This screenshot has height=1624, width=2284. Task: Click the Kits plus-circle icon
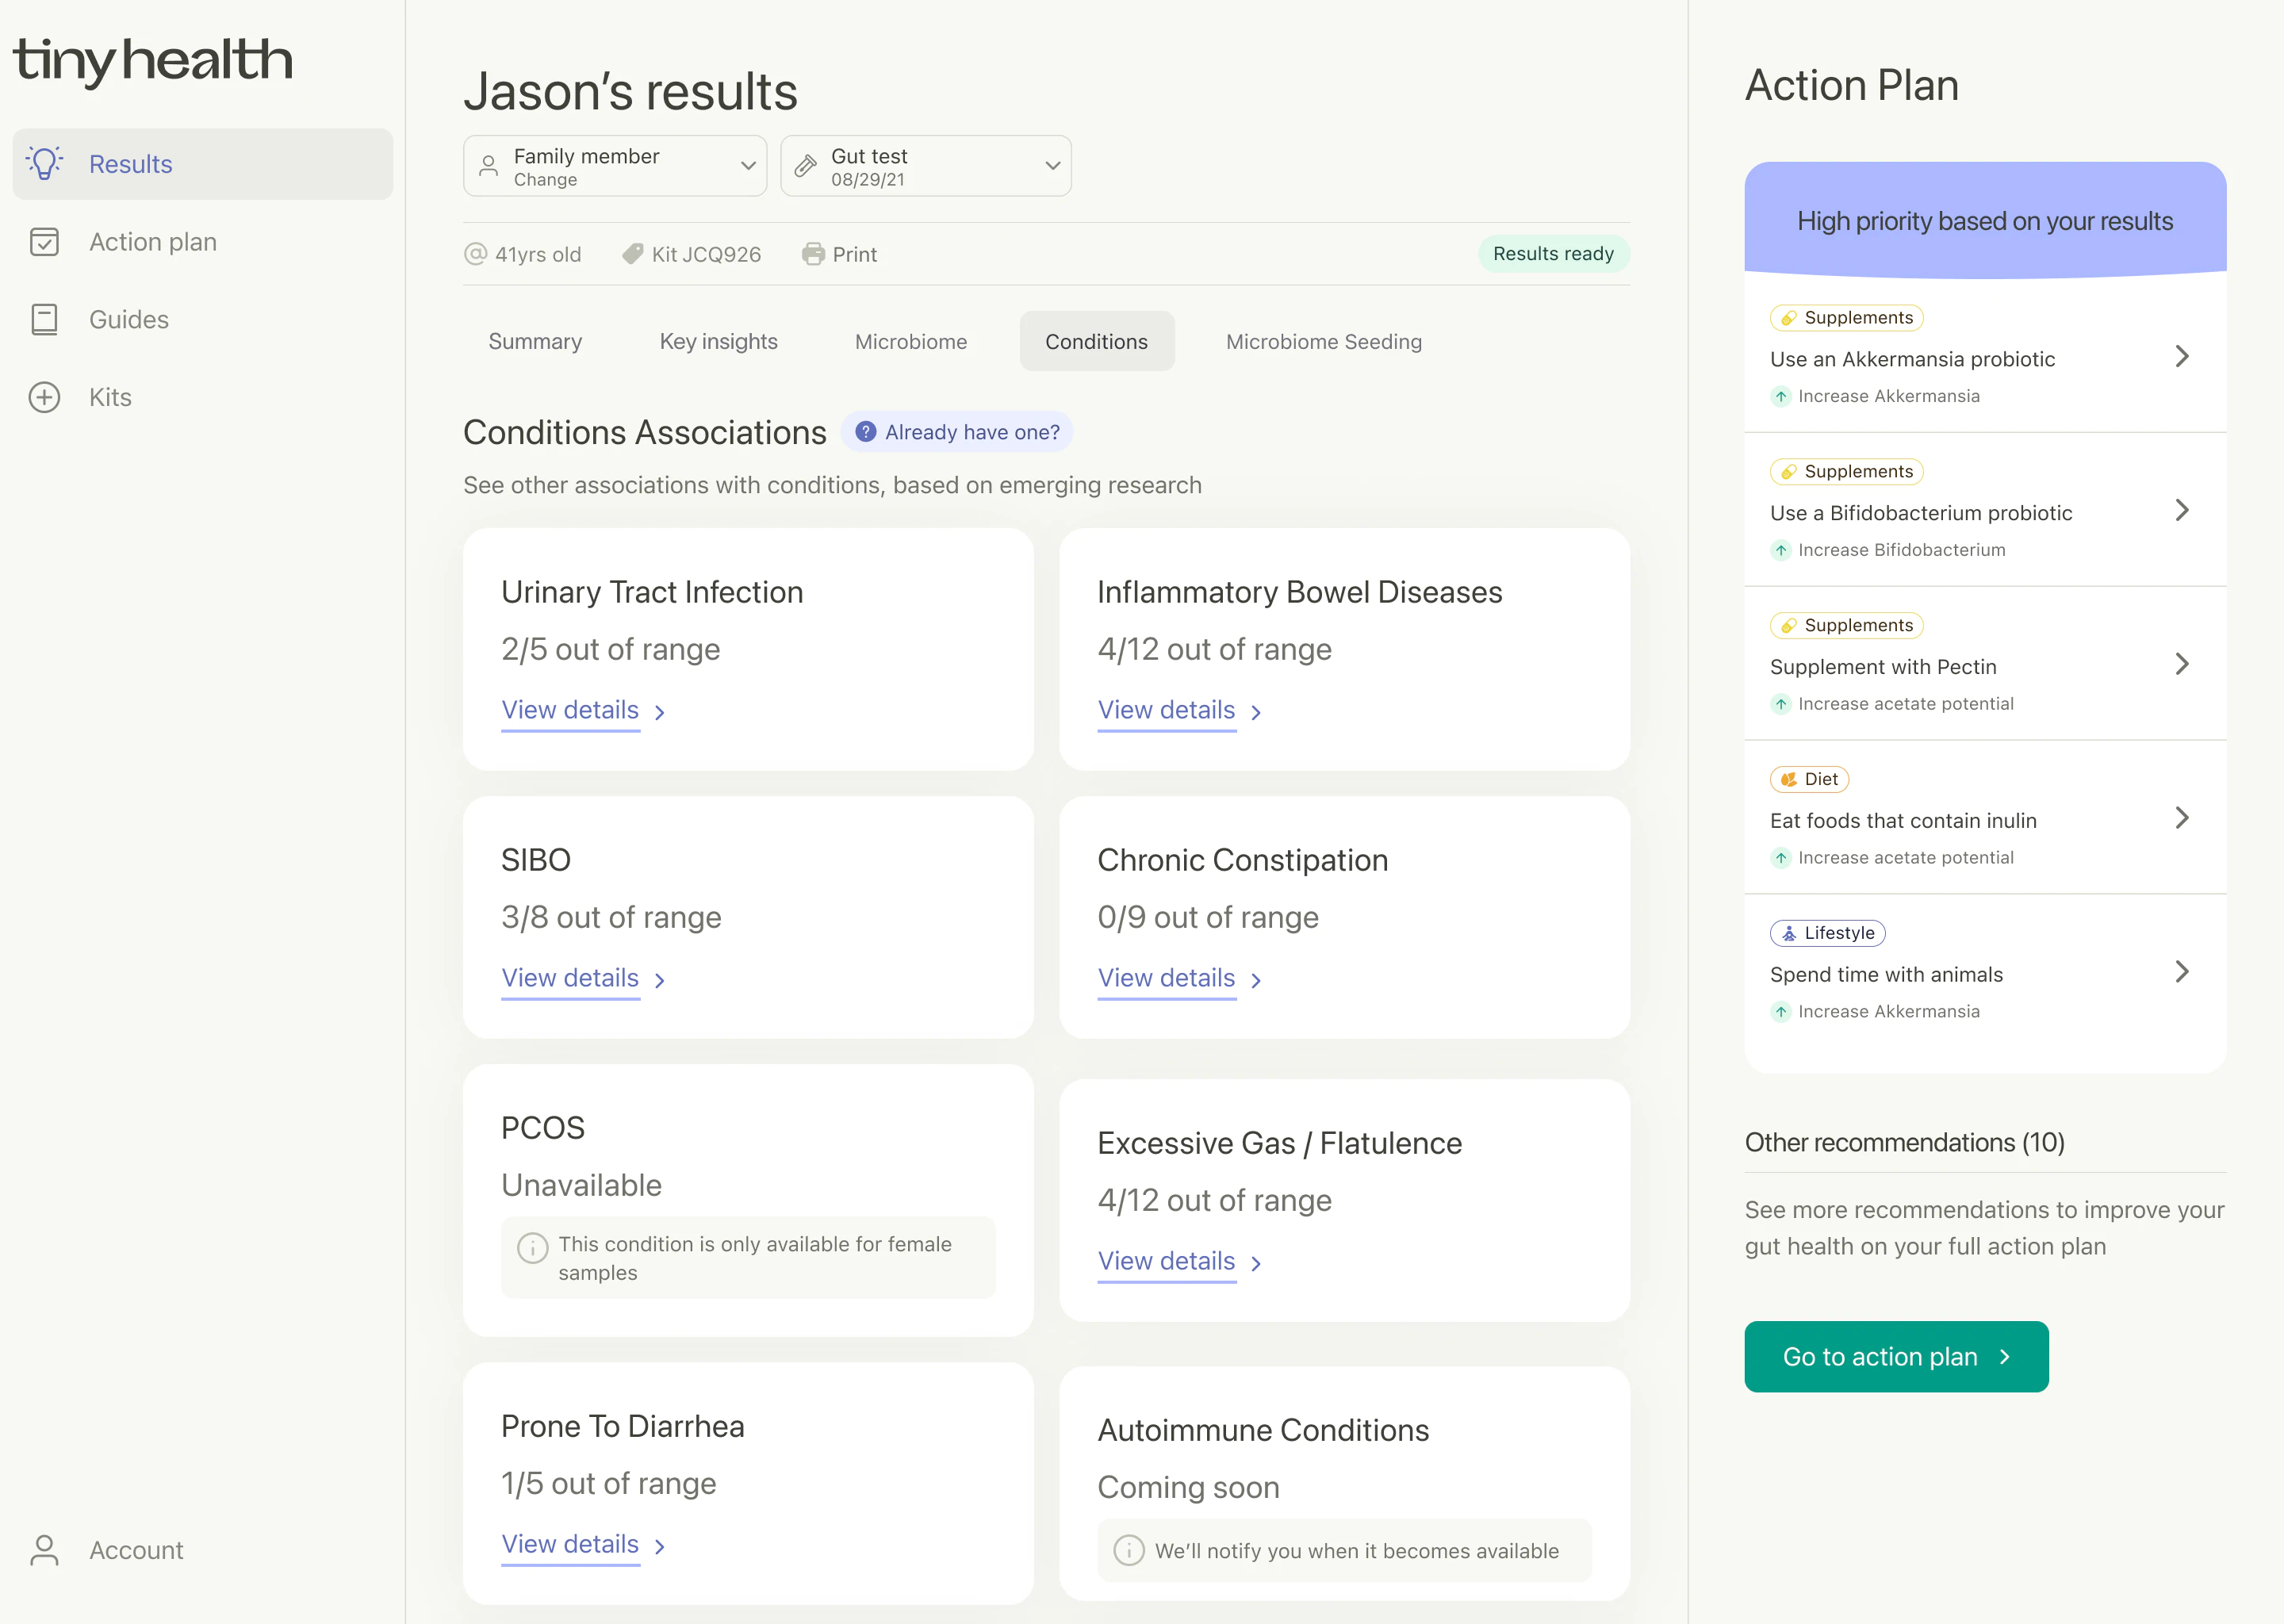pyautogui.click(x=45, y=397)
